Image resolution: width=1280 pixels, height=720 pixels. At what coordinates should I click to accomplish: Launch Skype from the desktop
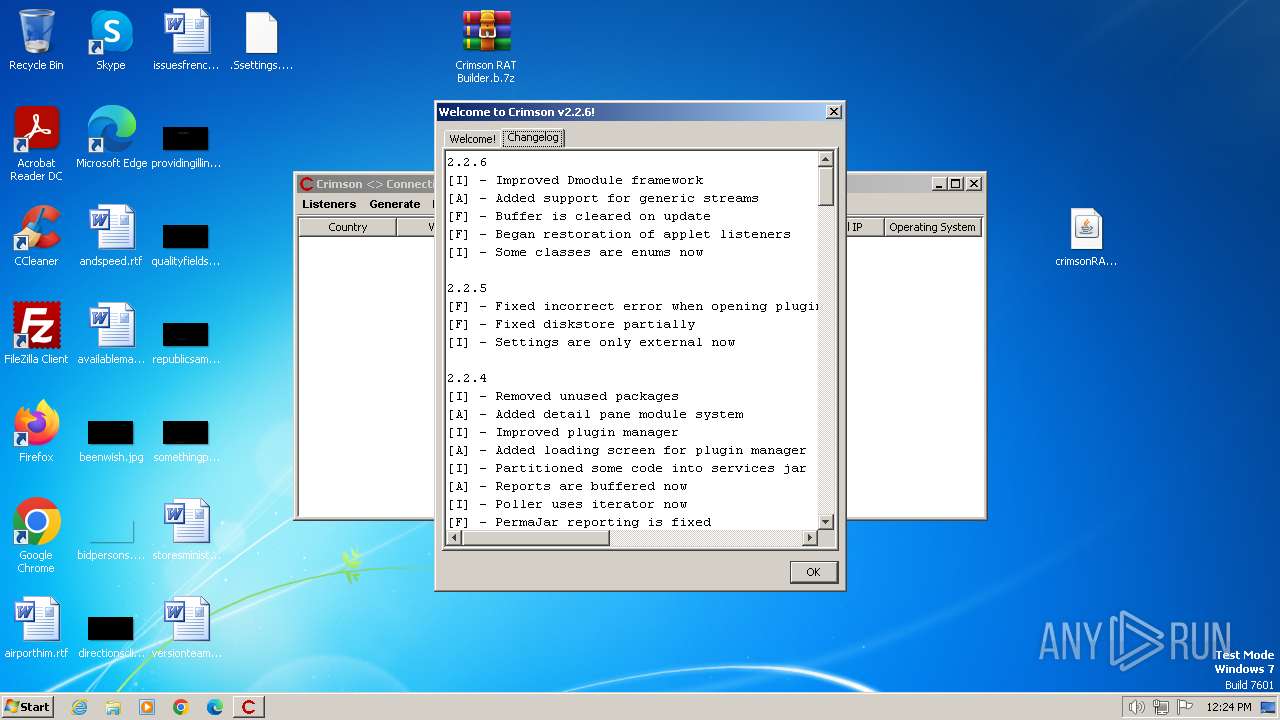(111, 40)
